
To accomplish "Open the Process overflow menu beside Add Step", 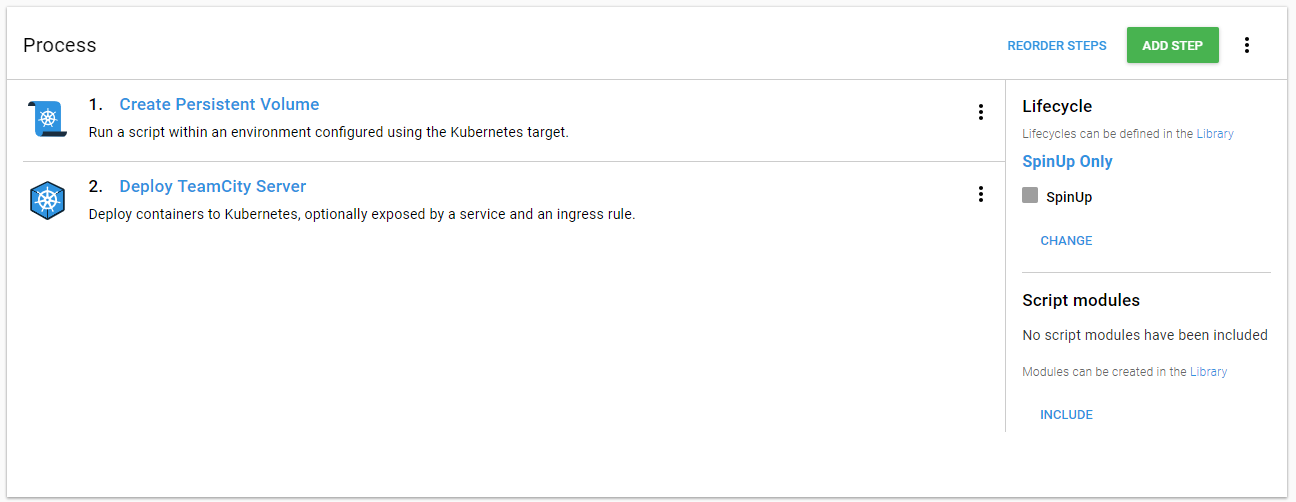I will pyautogui.click(x=1246, y=45).
